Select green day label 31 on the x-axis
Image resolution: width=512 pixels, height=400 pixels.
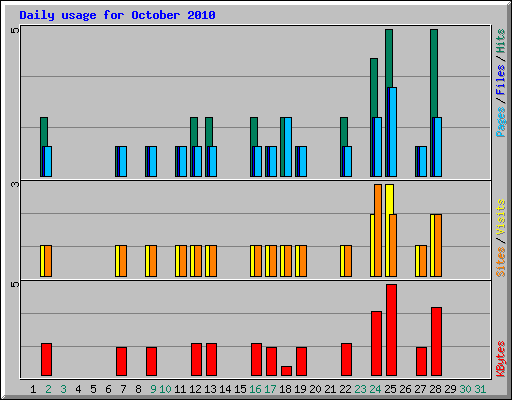(x=480, y=389)
